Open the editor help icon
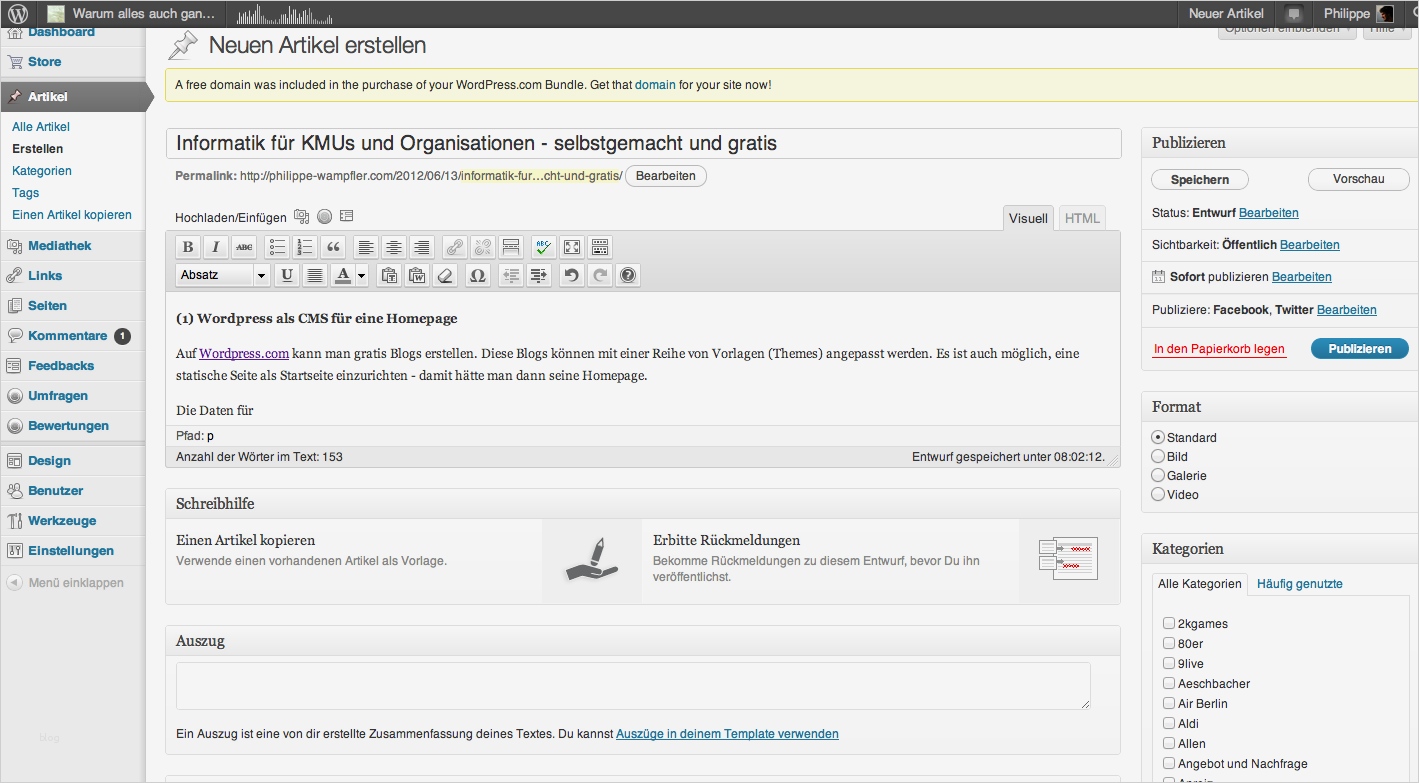The height and width of the screenshot is (783, 1419). 628,275
